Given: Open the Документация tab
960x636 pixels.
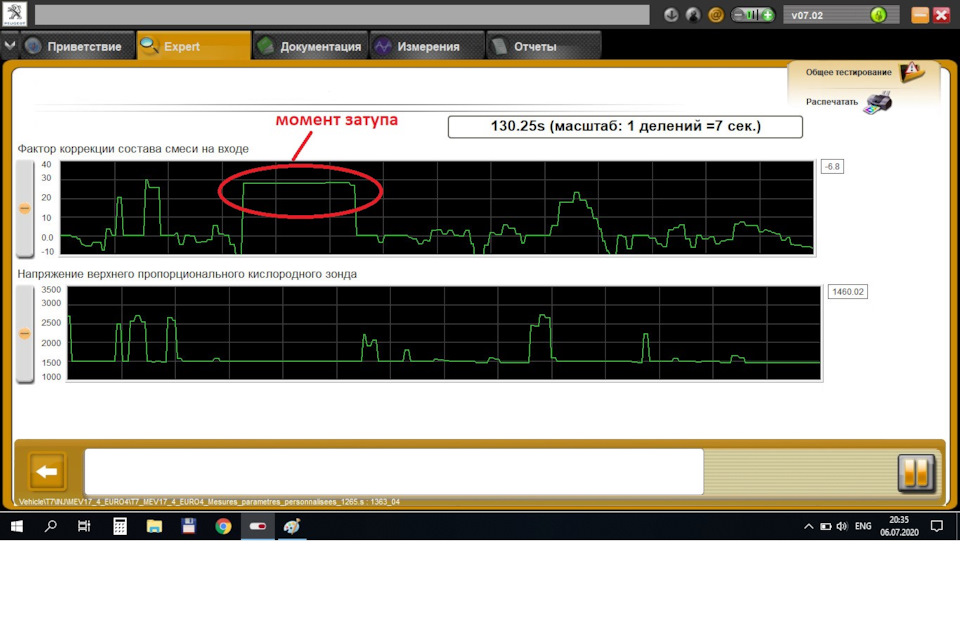Looking at the screenshot, I should pyautogui.click(x=310, y=47).
